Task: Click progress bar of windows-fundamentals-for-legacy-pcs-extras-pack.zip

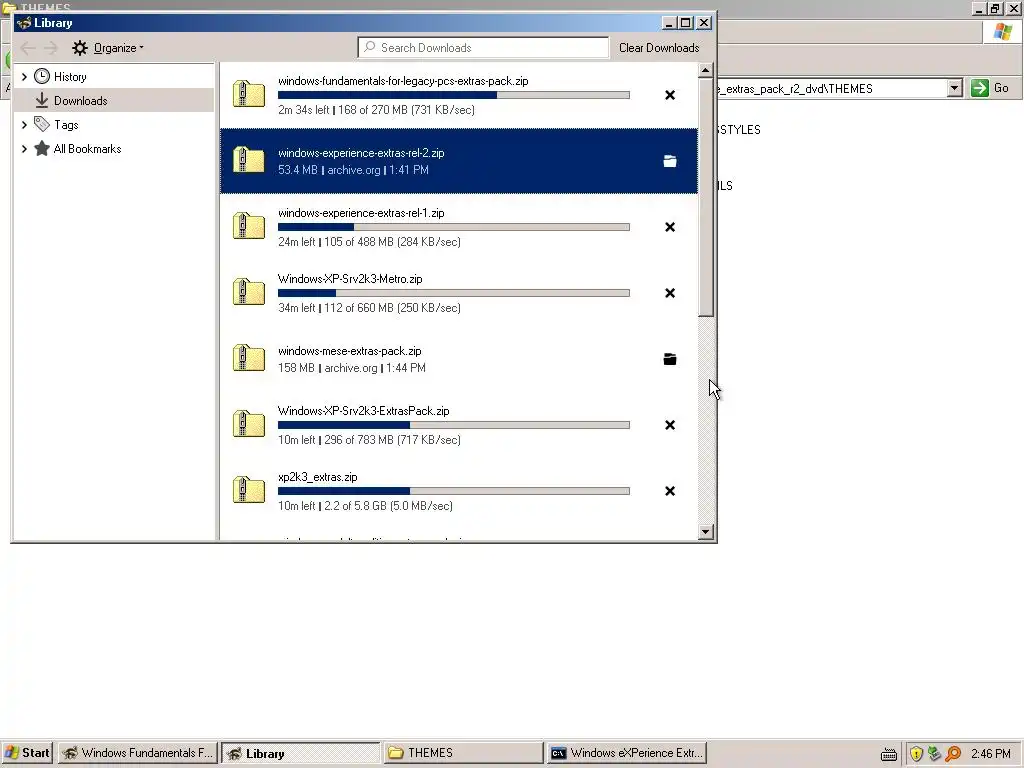Action: [454, 95]
